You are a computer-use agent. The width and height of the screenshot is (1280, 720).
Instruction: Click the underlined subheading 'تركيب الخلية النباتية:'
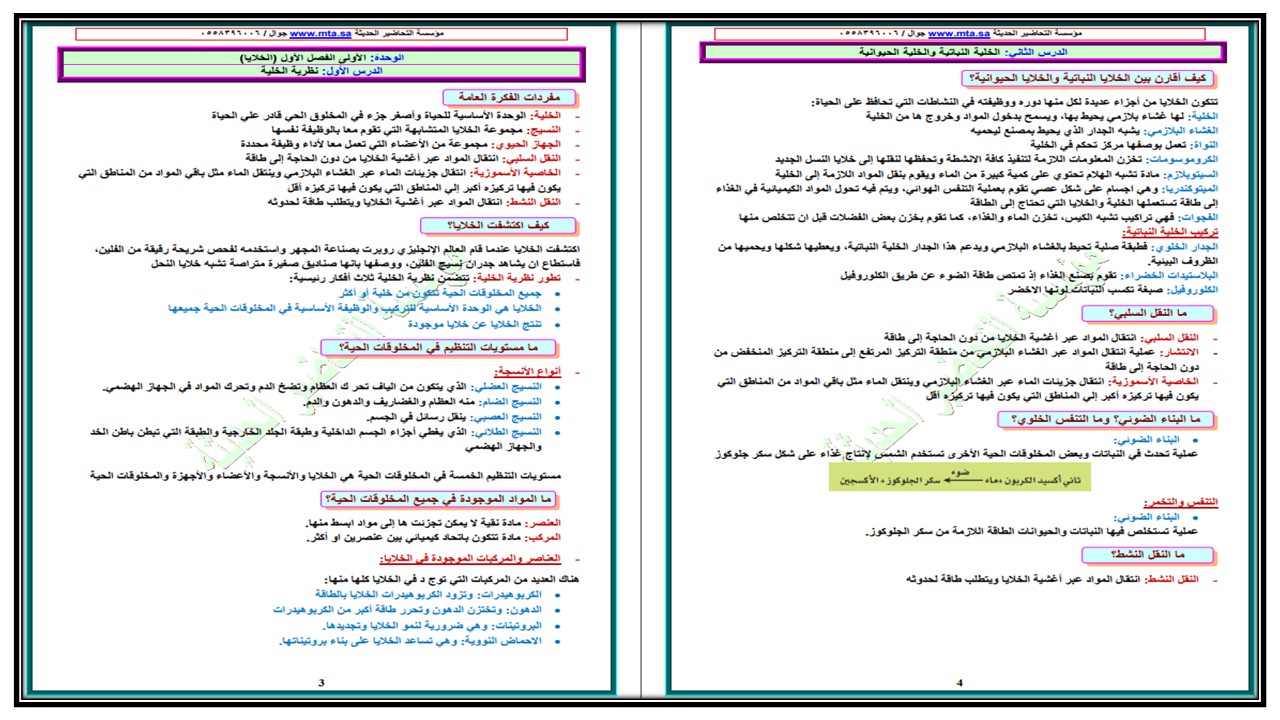1171,231
